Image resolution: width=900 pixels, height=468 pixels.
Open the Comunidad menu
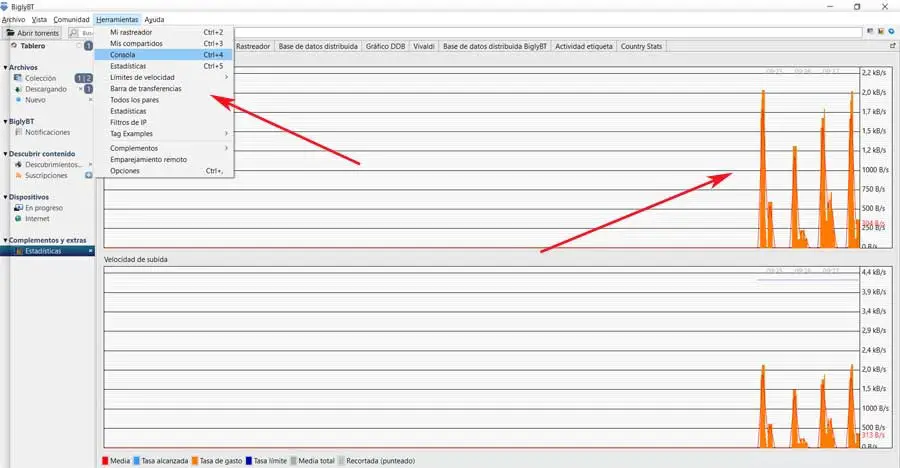(x=71, y=20)
